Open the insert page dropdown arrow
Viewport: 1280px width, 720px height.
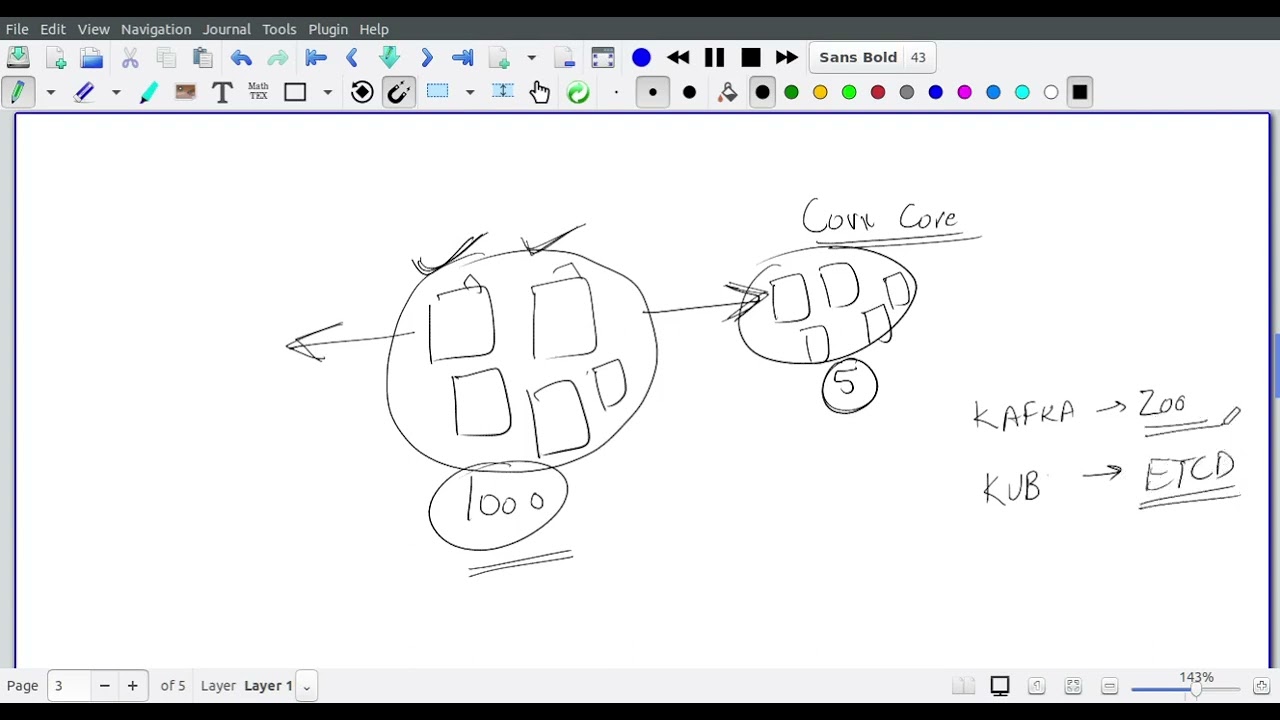[531, 58]
